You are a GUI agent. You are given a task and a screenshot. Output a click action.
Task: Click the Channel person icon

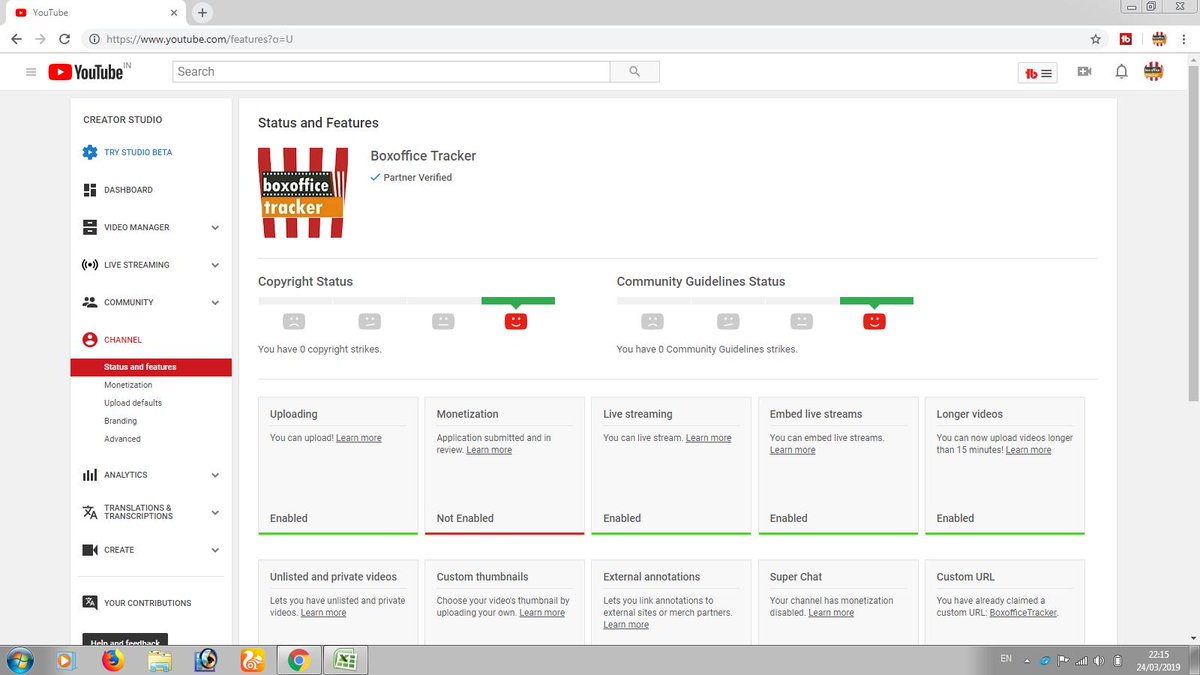(90, 340)
